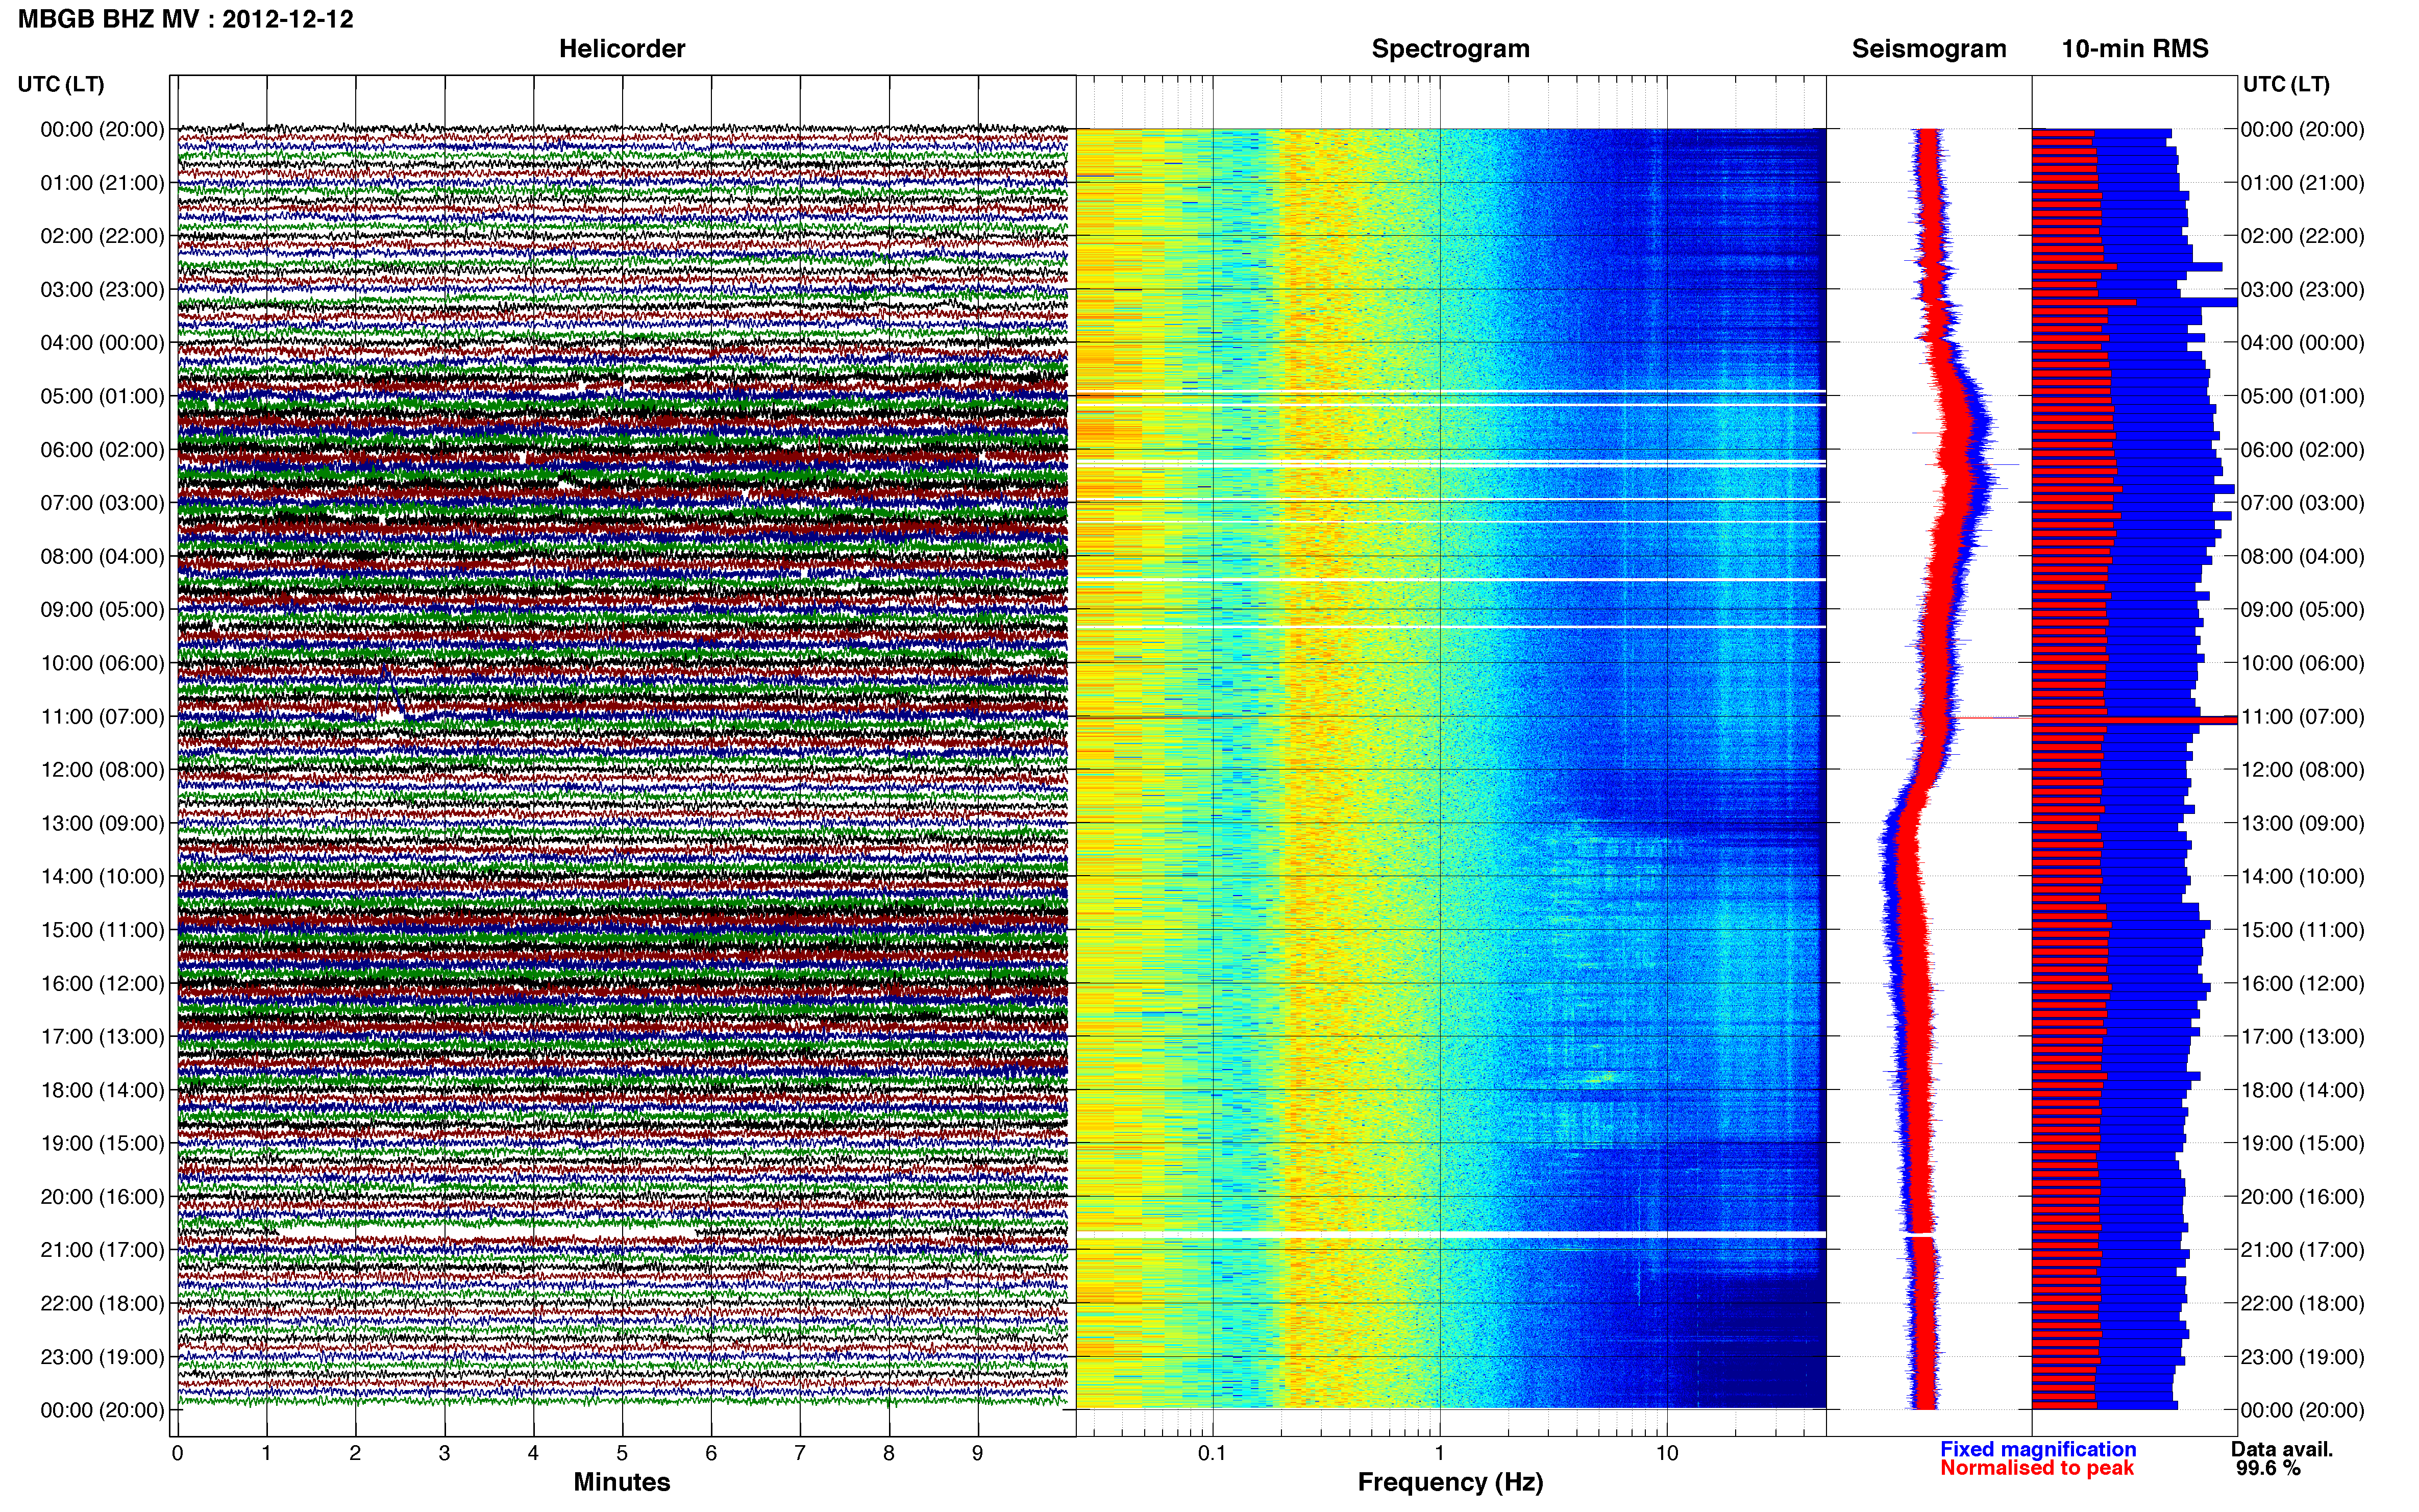Click left time label 23:00 (19:00)
This screenshot has width=2419, height=1512.
pos(102,1357)
